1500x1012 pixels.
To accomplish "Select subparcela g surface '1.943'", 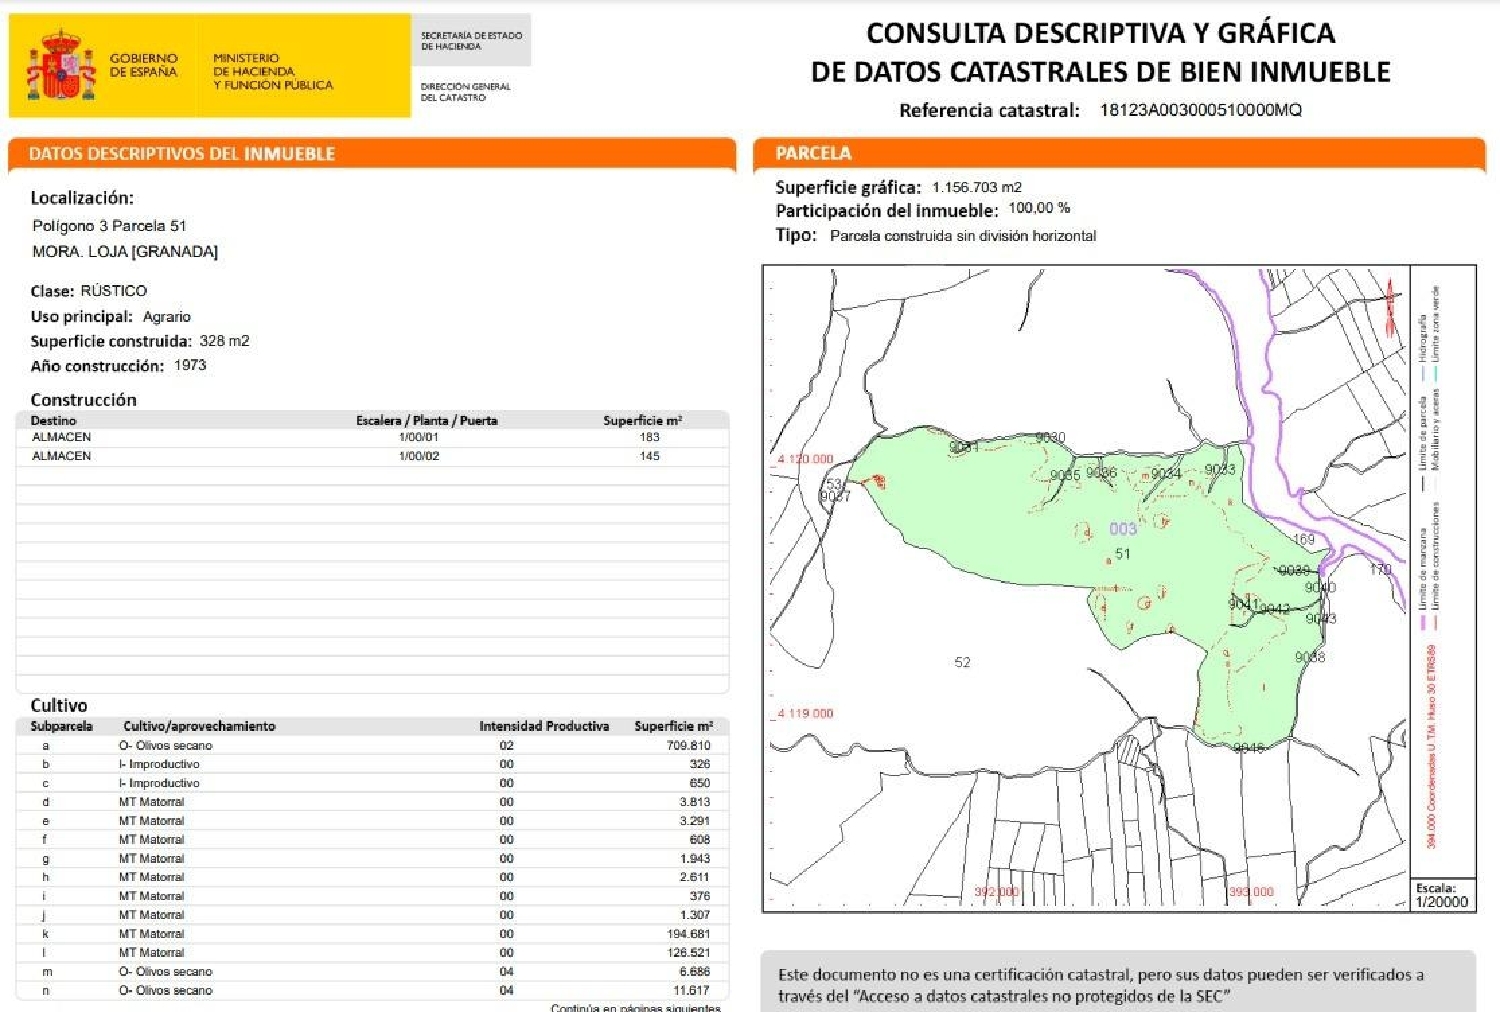I will [x=695, y=859].
